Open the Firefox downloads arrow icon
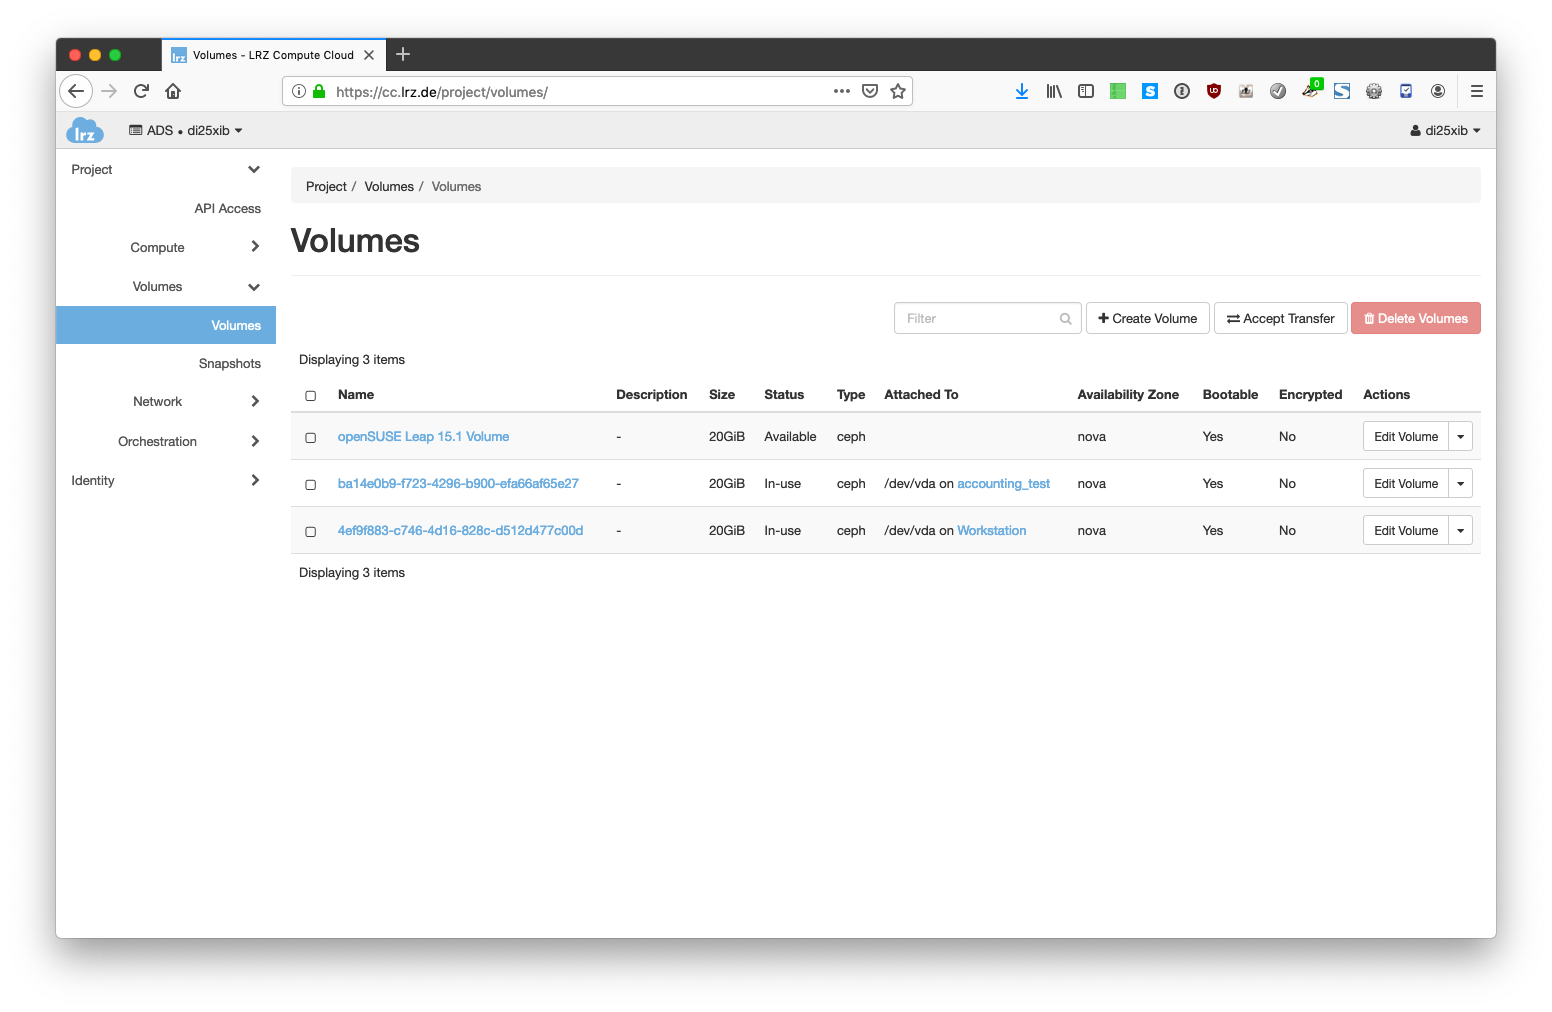 click(x=1021, y=91)
